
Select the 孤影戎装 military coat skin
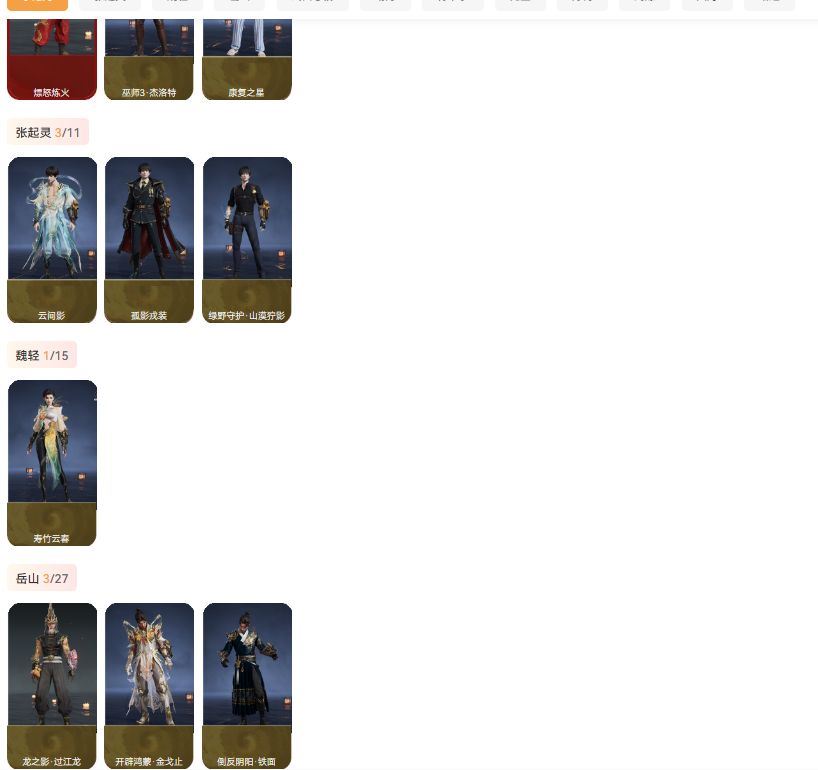click(x=149, y=240)
